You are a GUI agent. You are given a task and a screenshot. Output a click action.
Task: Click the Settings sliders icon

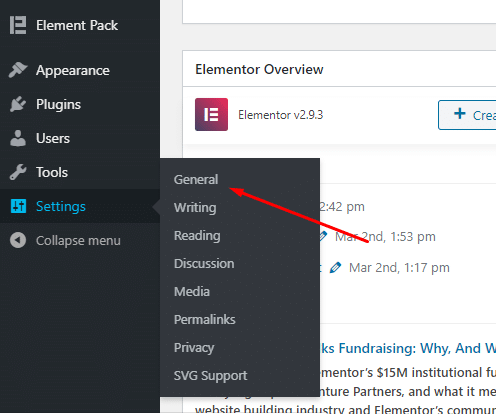click(x=18, y=206)
